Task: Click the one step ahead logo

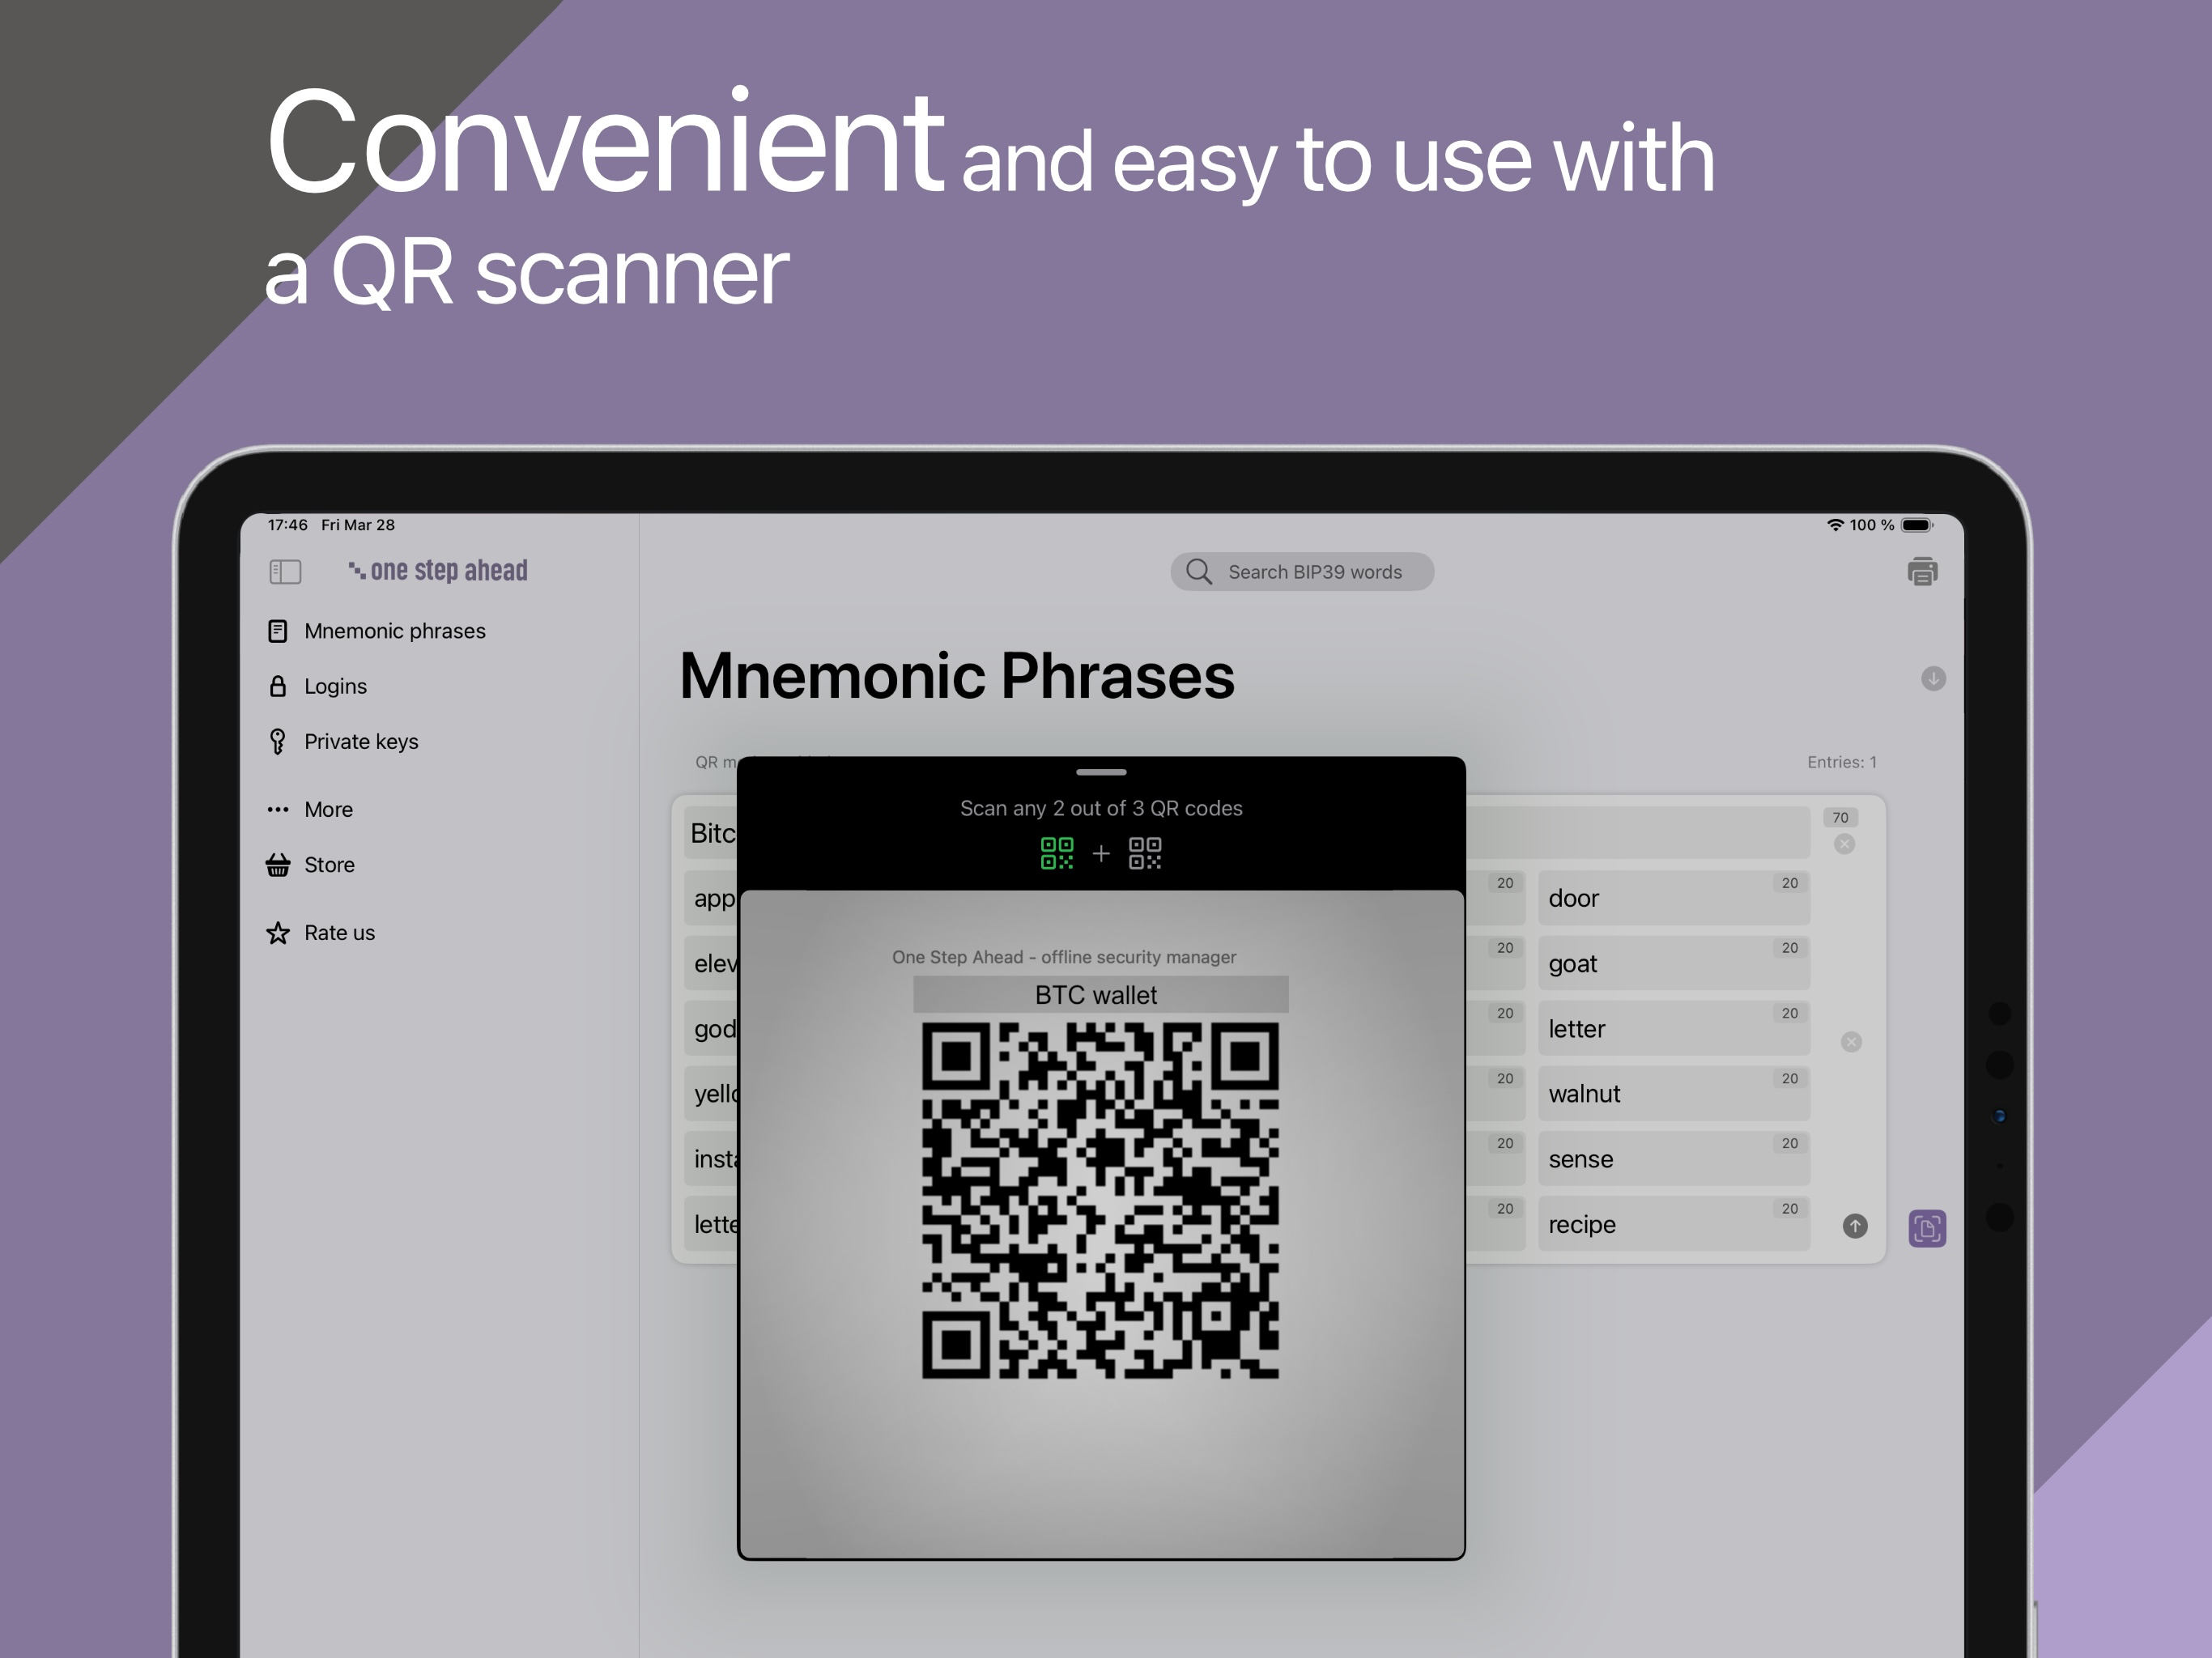Action: click(x=438, y=571)
